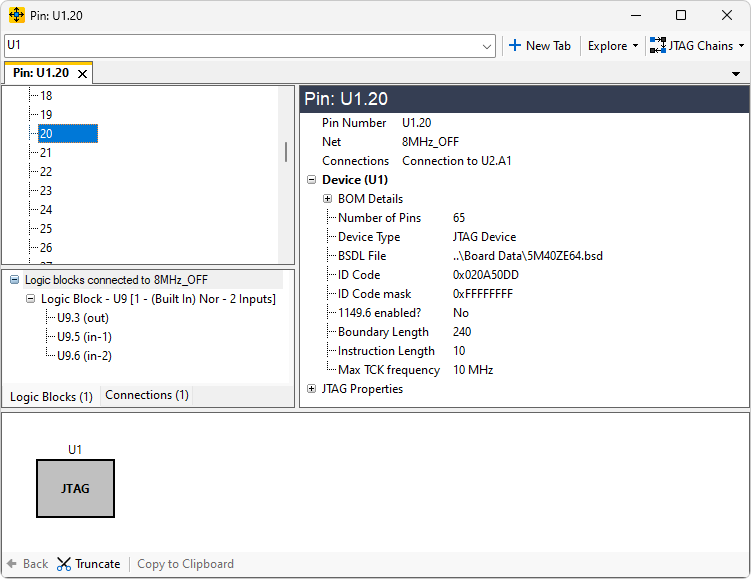Switch to the Connections (1) tab

point(146,395)
